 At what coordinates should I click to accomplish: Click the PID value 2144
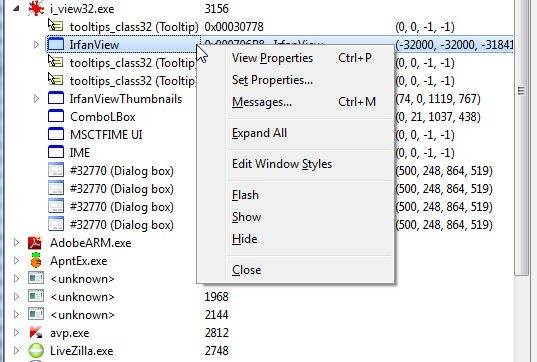click(x=216, y=314)
